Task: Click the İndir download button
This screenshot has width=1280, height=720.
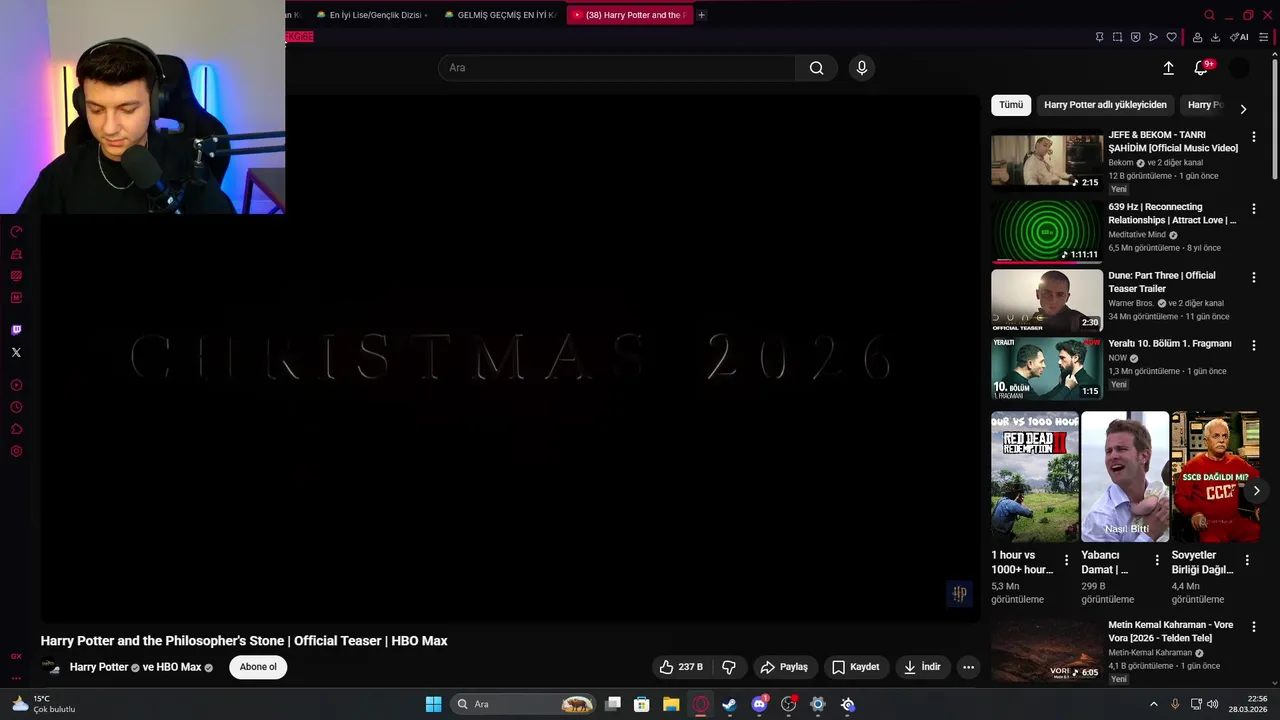Action: point(923,667)
